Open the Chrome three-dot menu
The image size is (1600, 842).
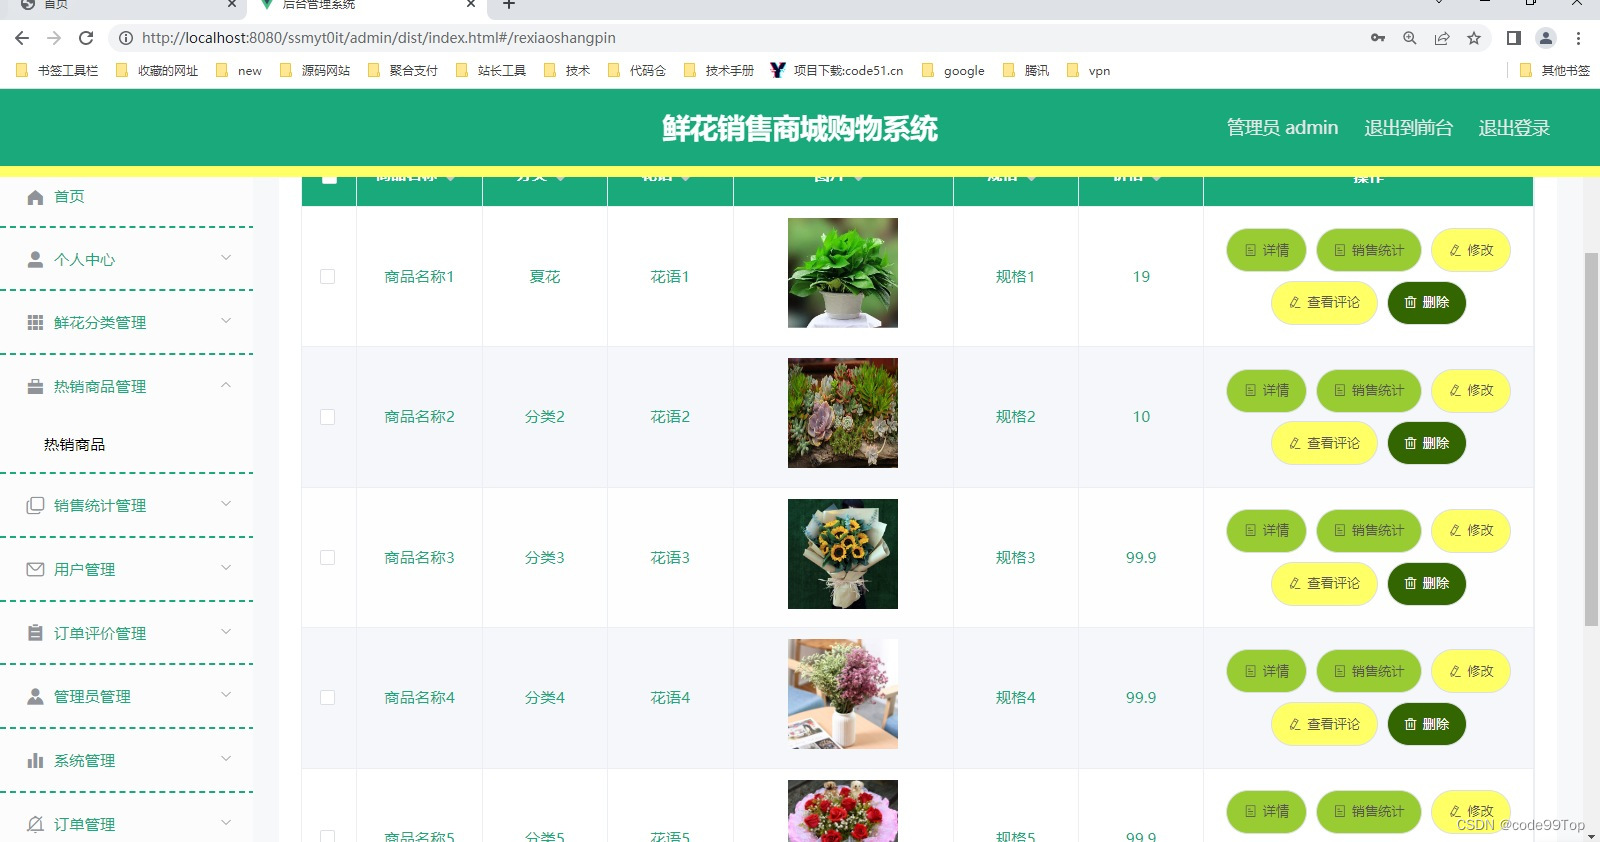1578,38
